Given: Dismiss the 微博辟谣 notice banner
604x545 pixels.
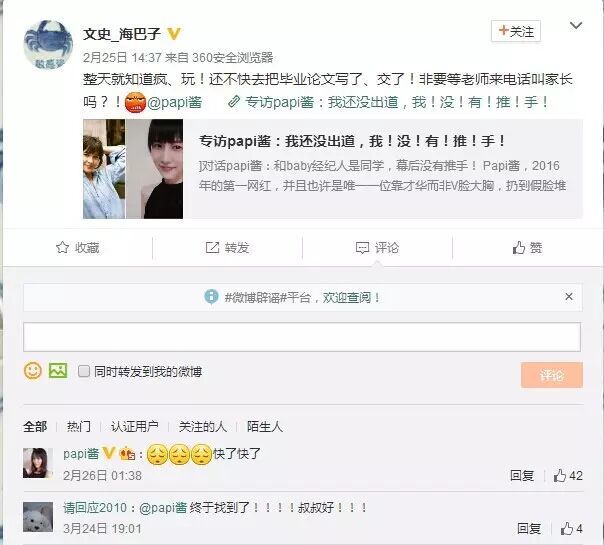Looking at the screenshot, I should 569,297.
